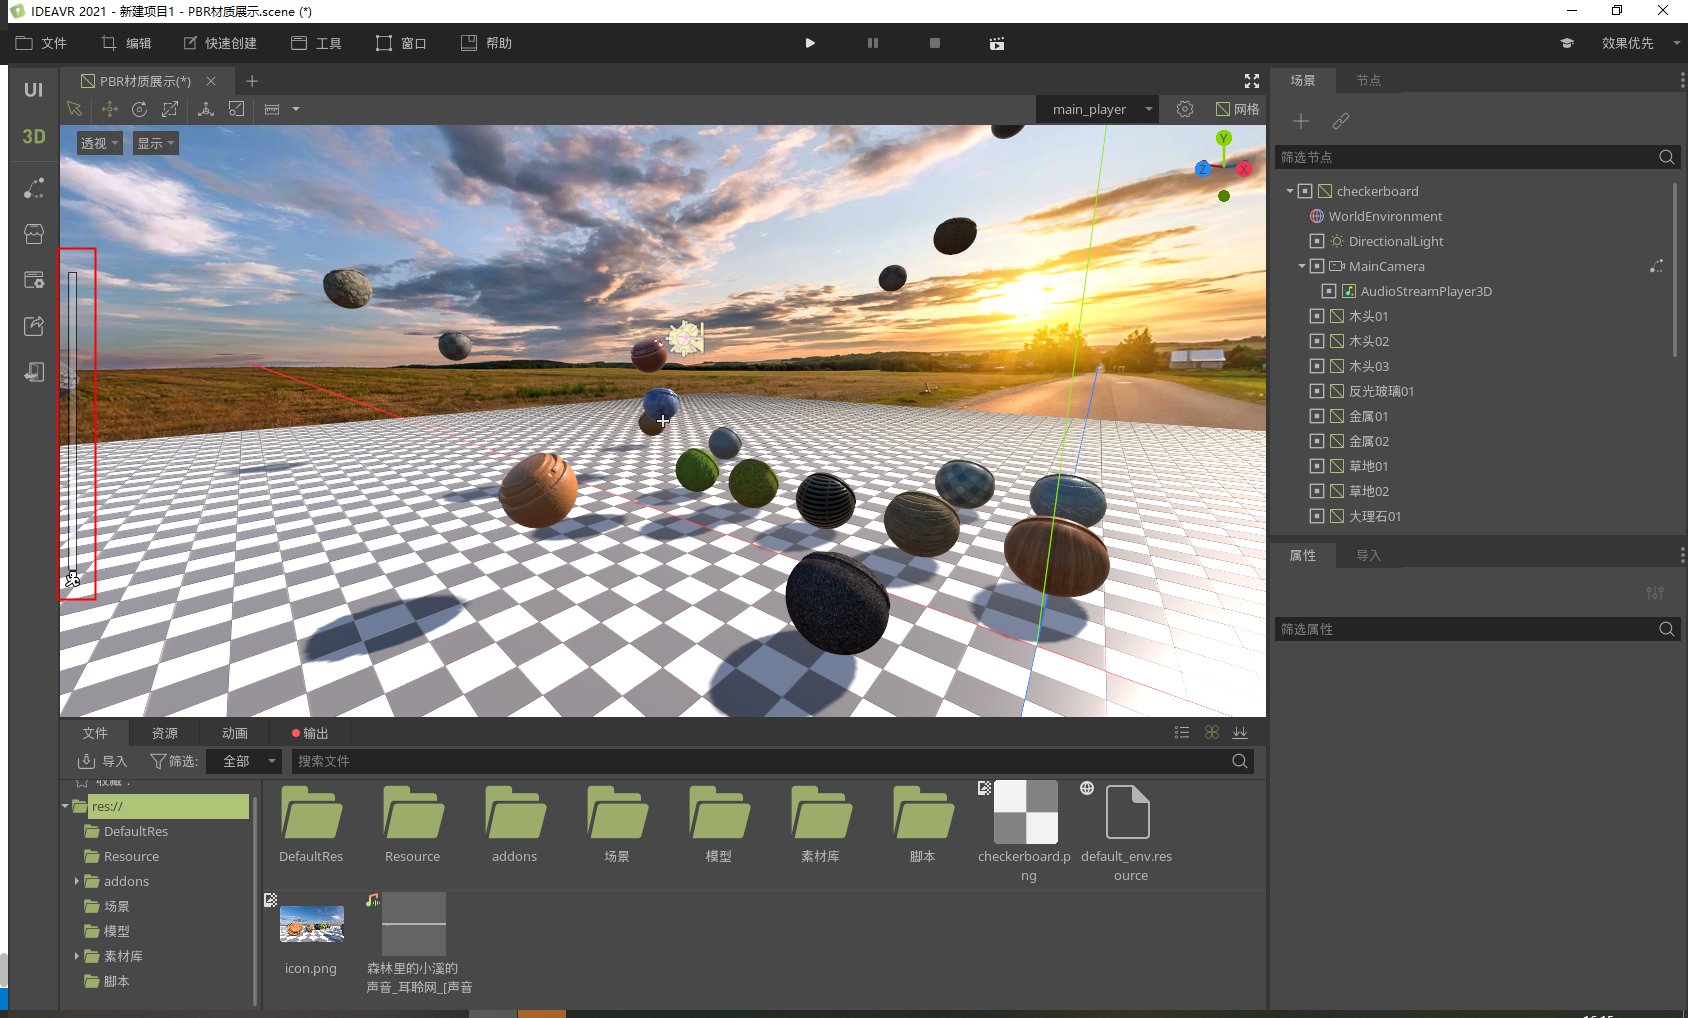Open the 编辑 menu
Screen dimensions: 1688x1018
(126, 43)
